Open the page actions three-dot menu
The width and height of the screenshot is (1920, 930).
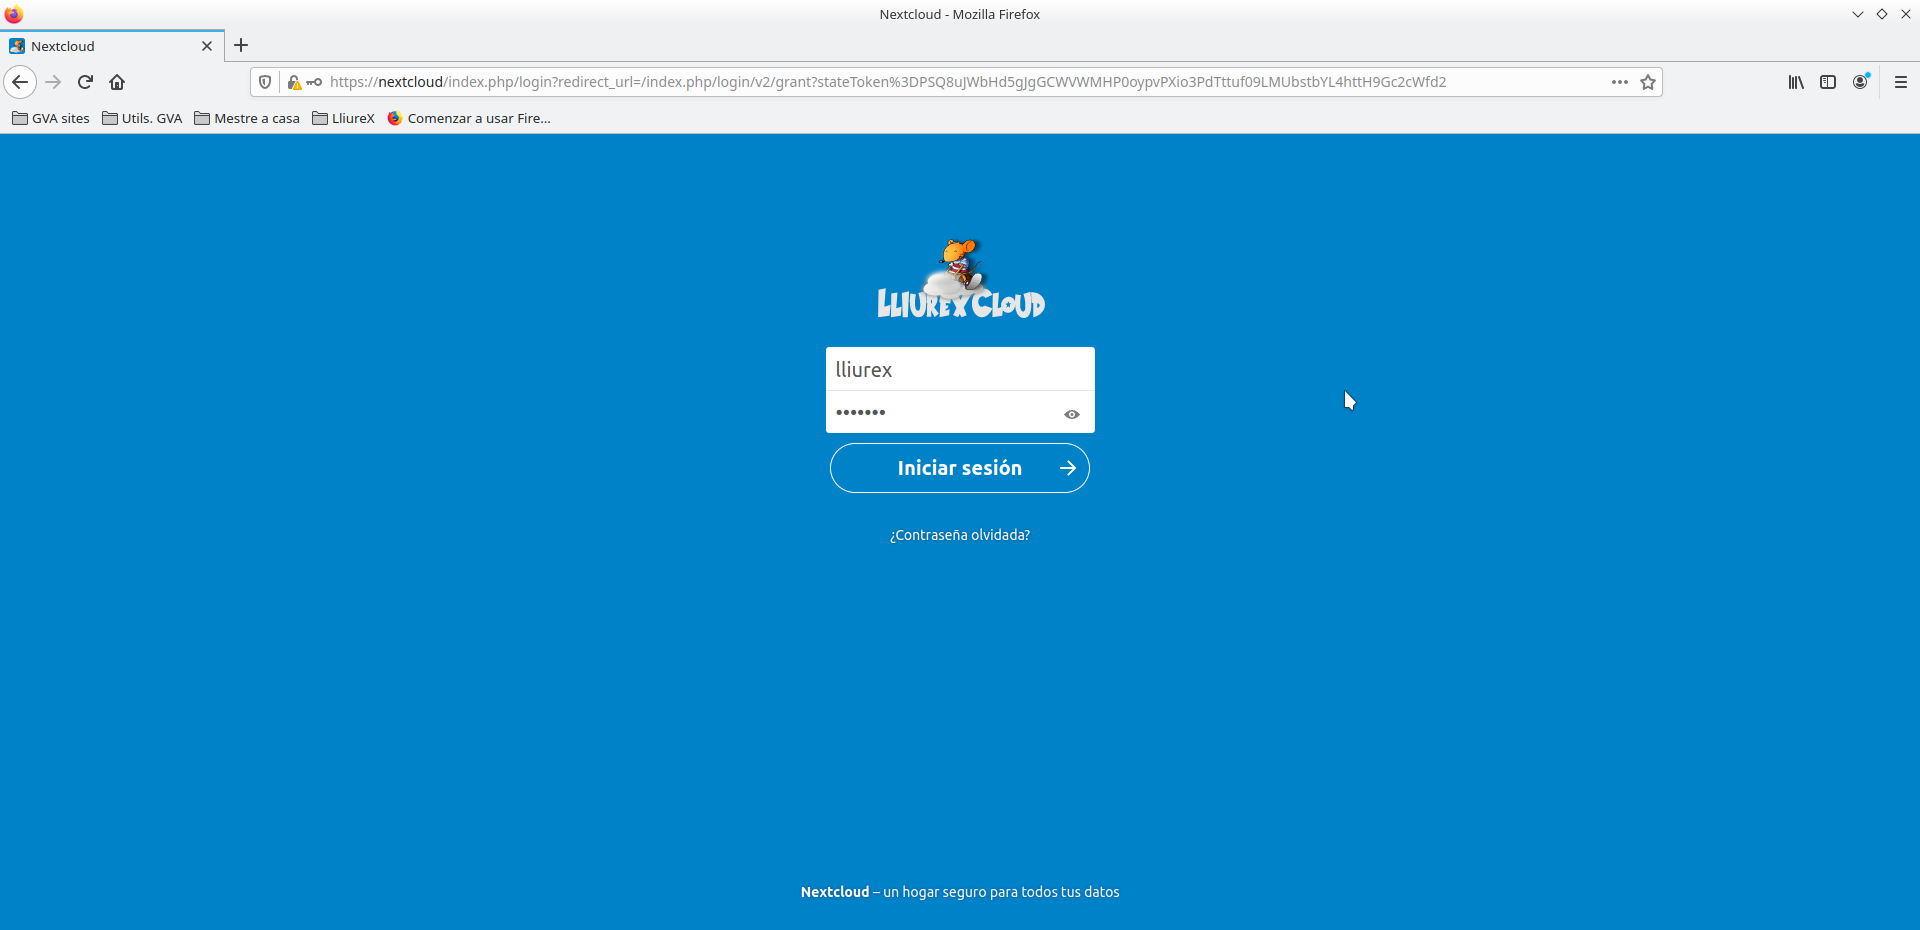click(x=1619, y=82)
